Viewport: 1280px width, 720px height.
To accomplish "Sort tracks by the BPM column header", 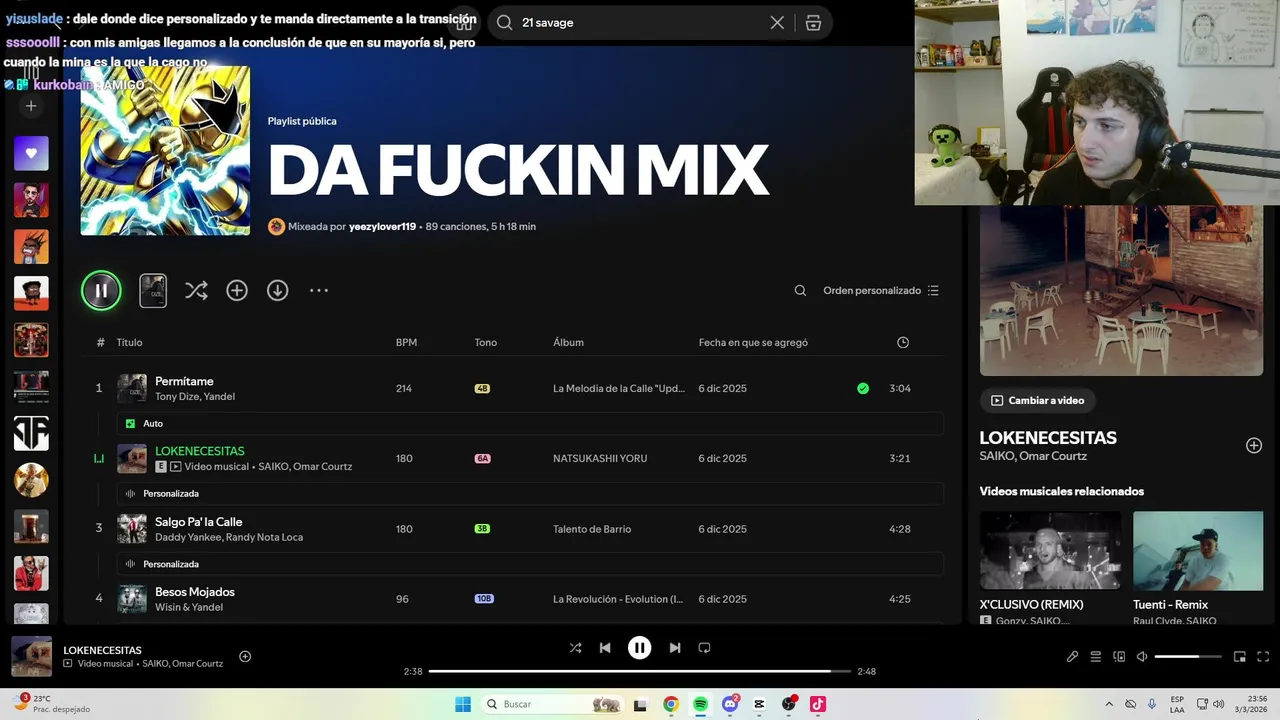I will (x=406, y=343).
